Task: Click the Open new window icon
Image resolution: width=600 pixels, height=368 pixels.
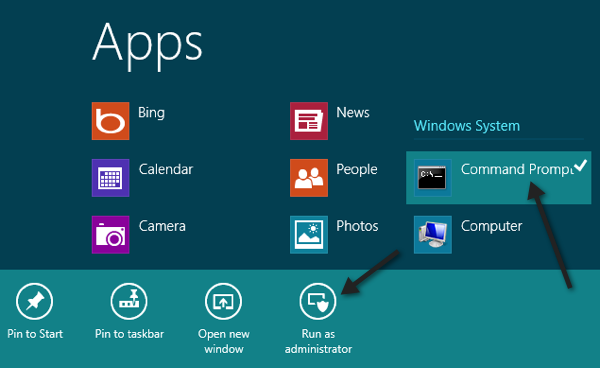Action: 223,301
